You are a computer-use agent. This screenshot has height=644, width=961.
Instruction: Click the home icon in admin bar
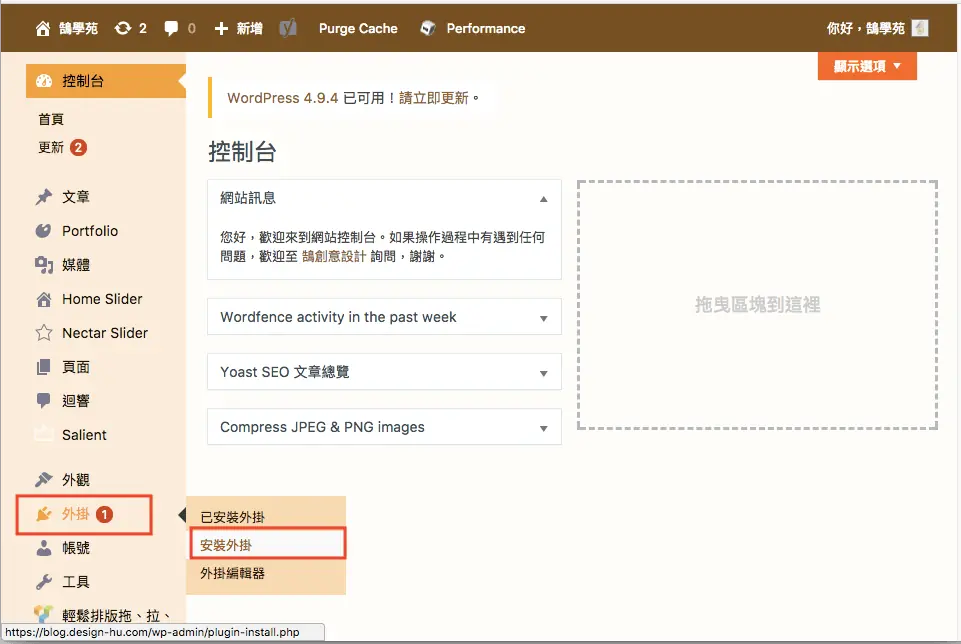pos(42,29)
